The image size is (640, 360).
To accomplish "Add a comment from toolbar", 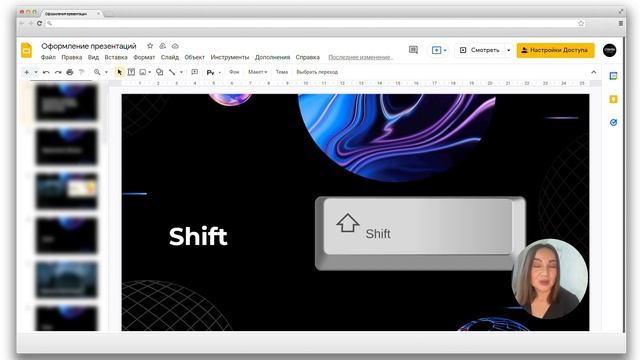I will [195, 72].
